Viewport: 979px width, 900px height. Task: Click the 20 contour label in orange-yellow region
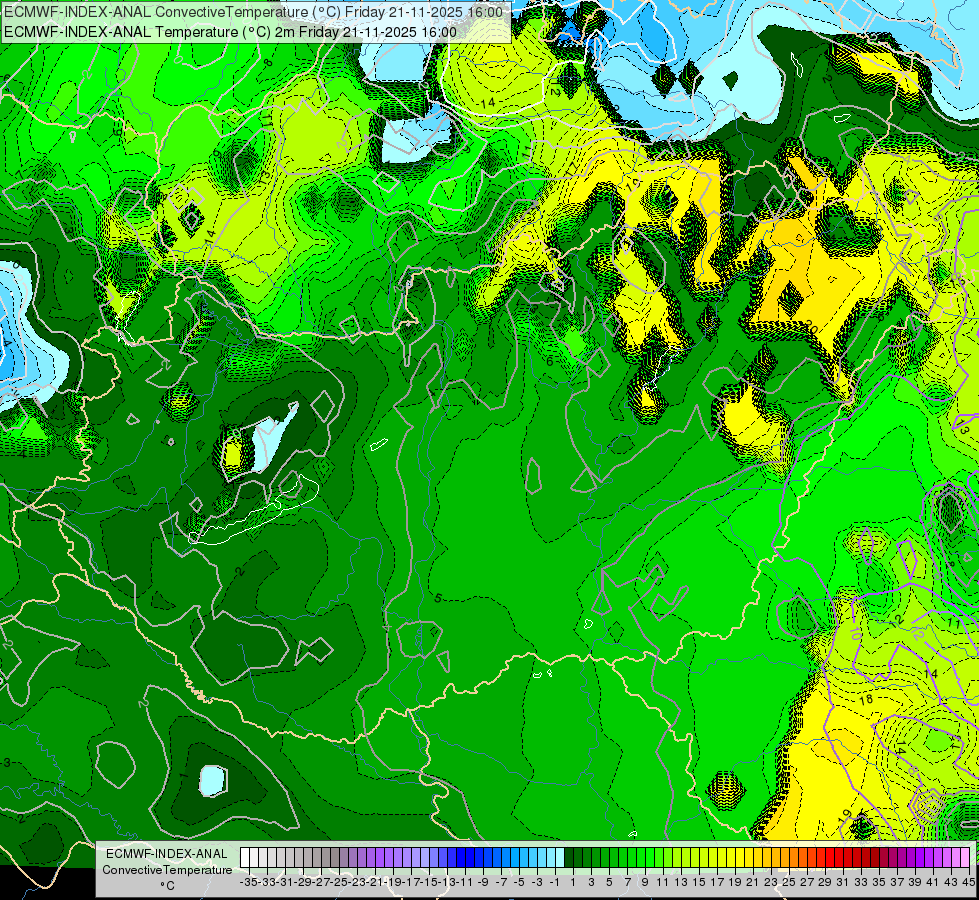click(812, 327)
